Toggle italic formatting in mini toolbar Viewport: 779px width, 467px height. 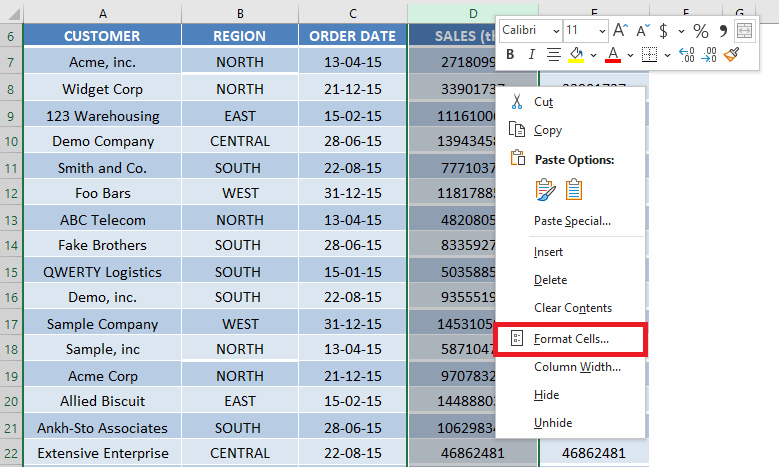pos(532,54)
